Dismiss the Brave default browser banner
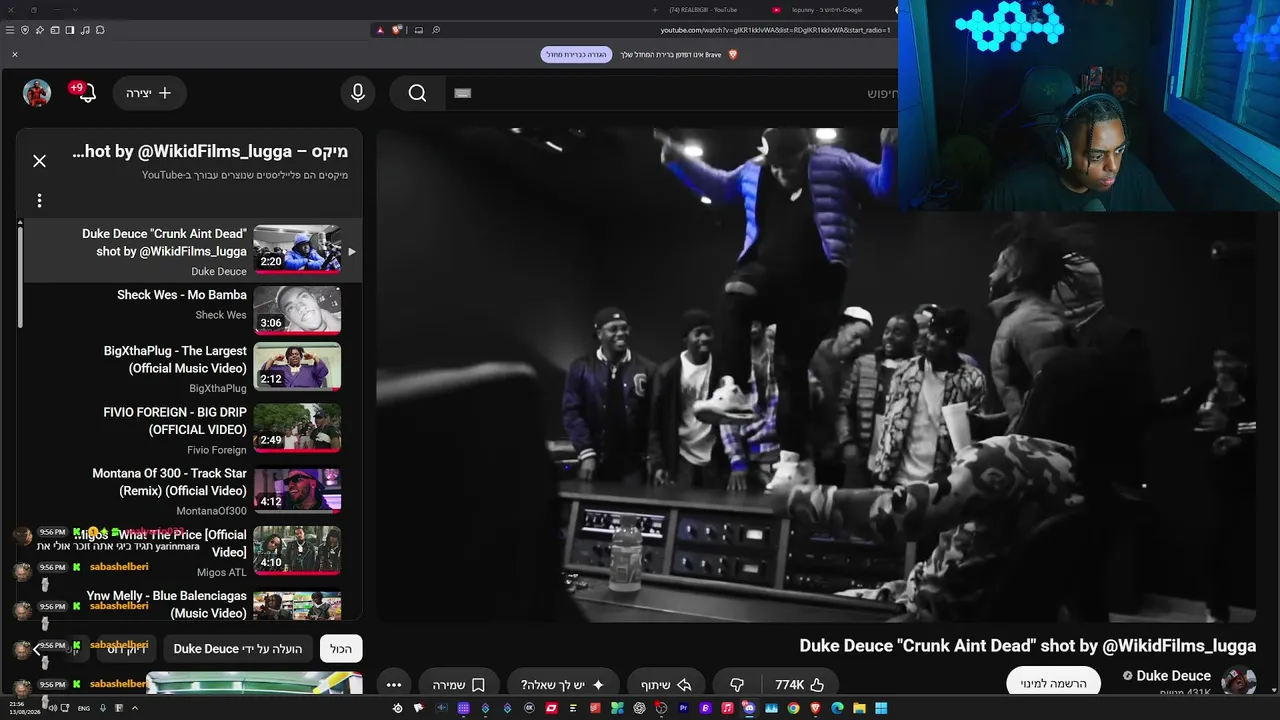Screen dimensions: 1280x720 pos(15,54)
